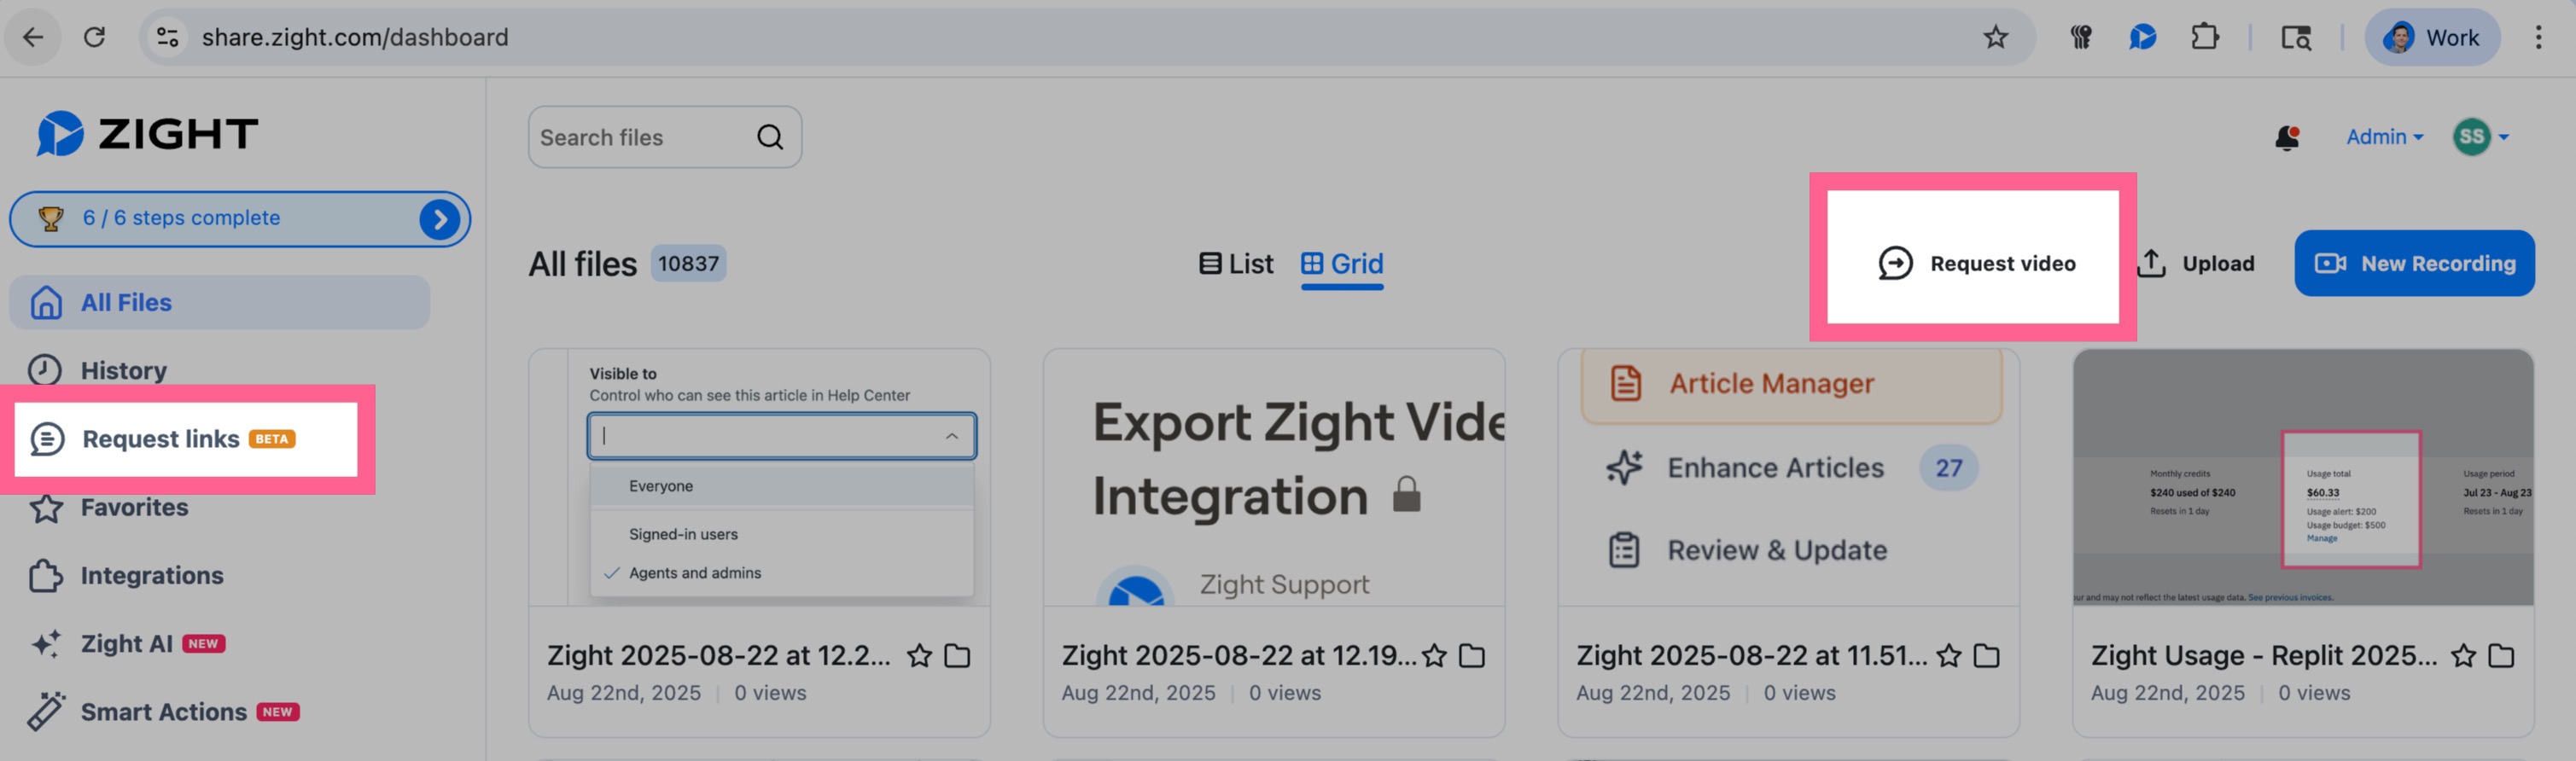Click the search magnifier icon
The image size is (2576, 761).
[x=769, y=137]
